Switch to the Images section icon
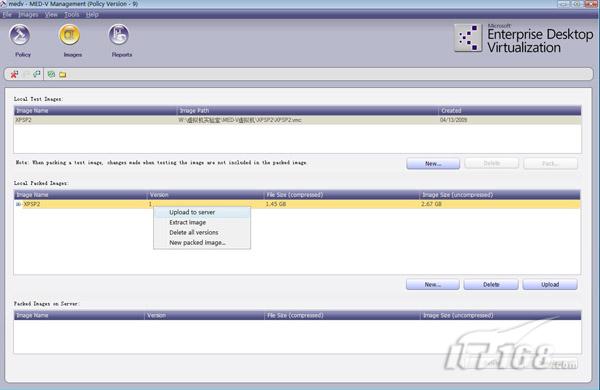600x390 pixels. (x=69, y=35)
